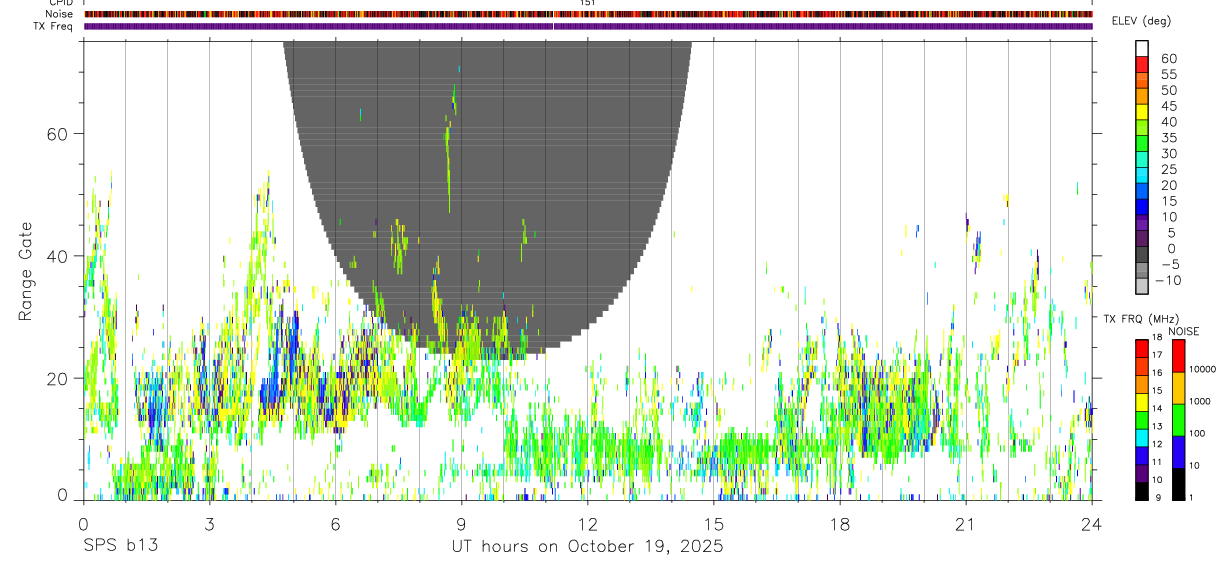The width and height of the screenshot is (1228, 567).
Task: Click the '1' label on the NOISE colorbar
Action: pyautogui.click(x=1193, y=497)
